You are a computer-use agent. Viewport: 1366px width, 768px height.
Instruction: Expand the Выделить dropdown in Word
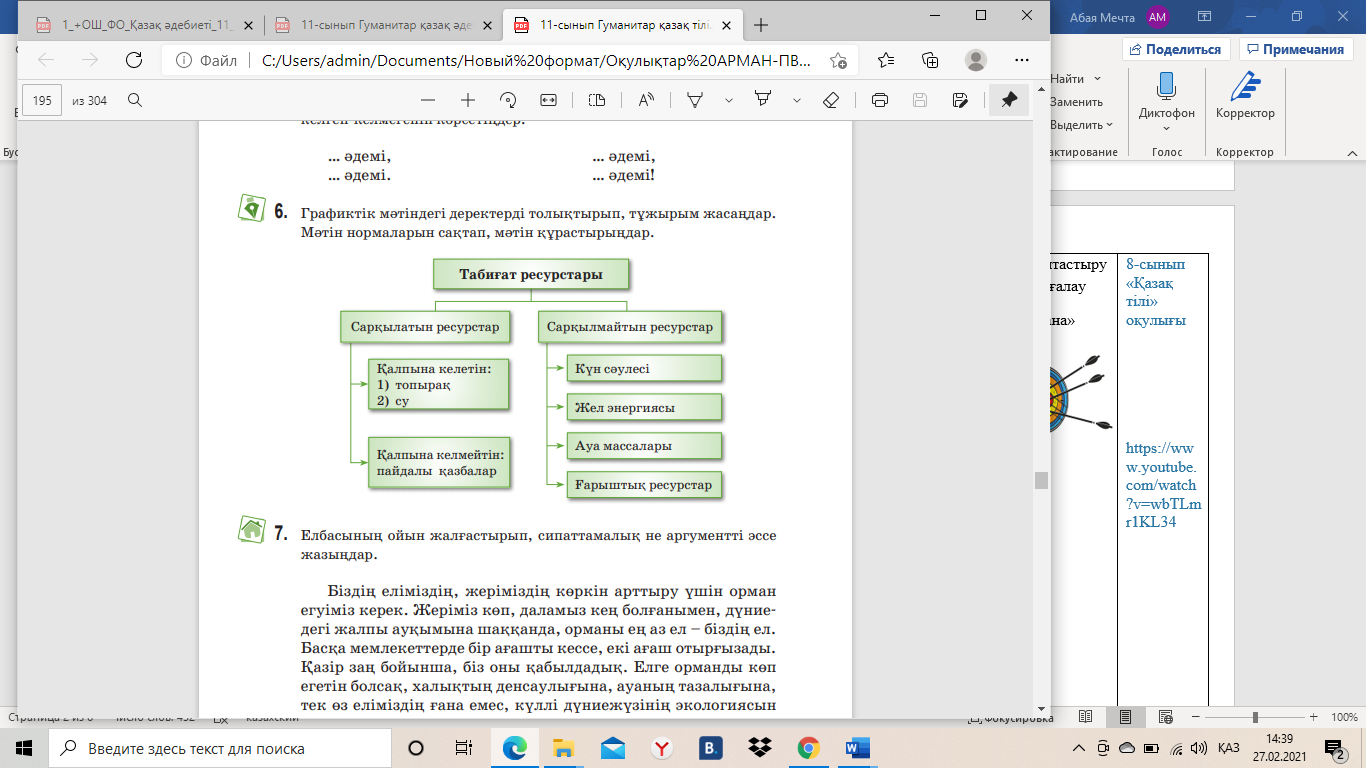1110,125
